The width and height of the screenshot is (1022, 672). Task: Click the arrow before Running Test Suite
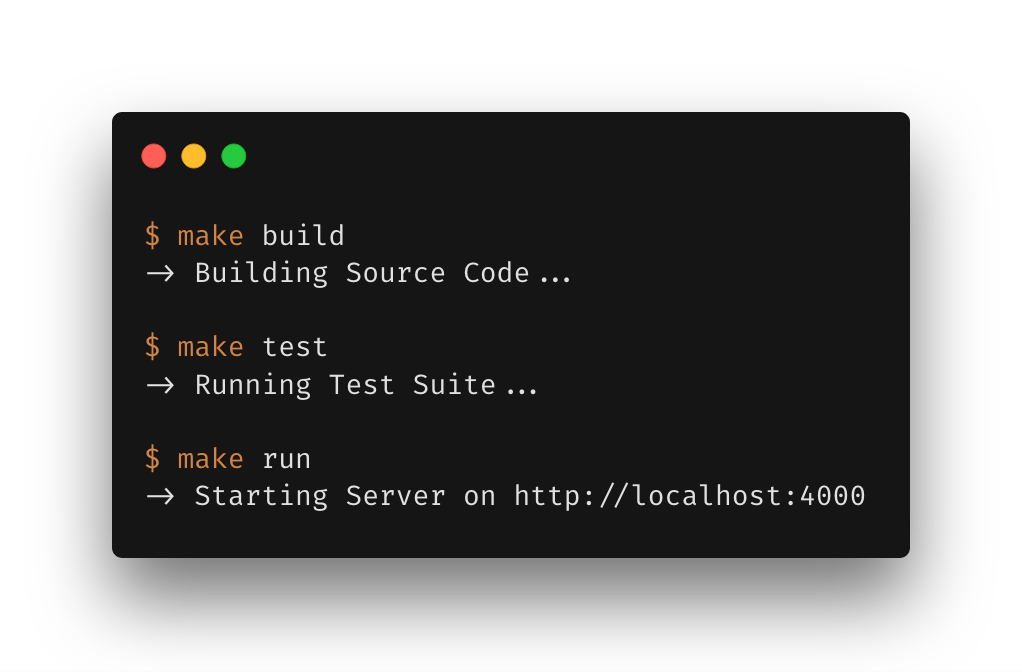pyautogui.click(x=159, y=385)
